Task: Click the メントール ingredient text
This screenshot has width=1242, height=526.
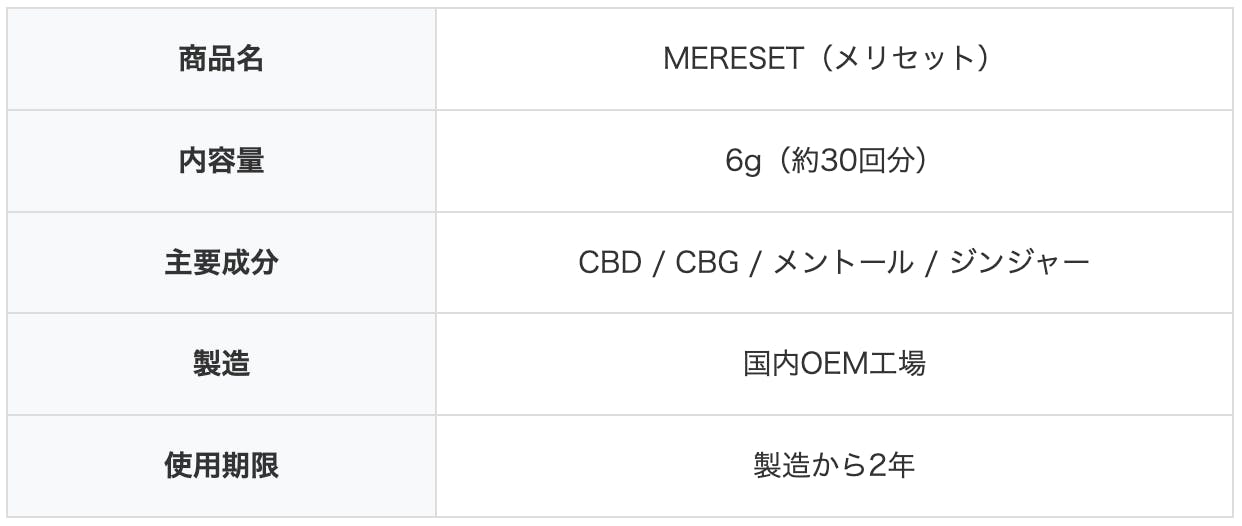Action: click(843, 263)
